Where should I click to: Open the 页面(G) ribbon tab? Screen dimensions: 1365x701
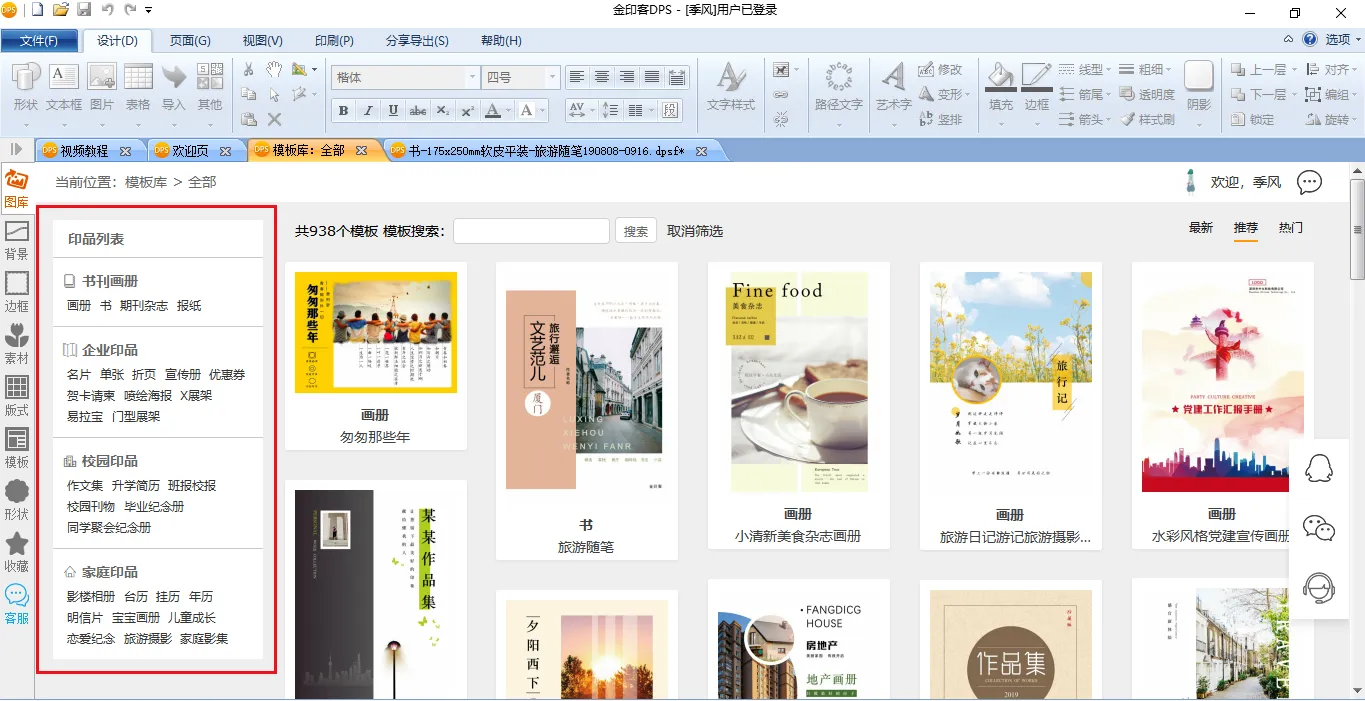pyautogui.click(x=190, y=41)
